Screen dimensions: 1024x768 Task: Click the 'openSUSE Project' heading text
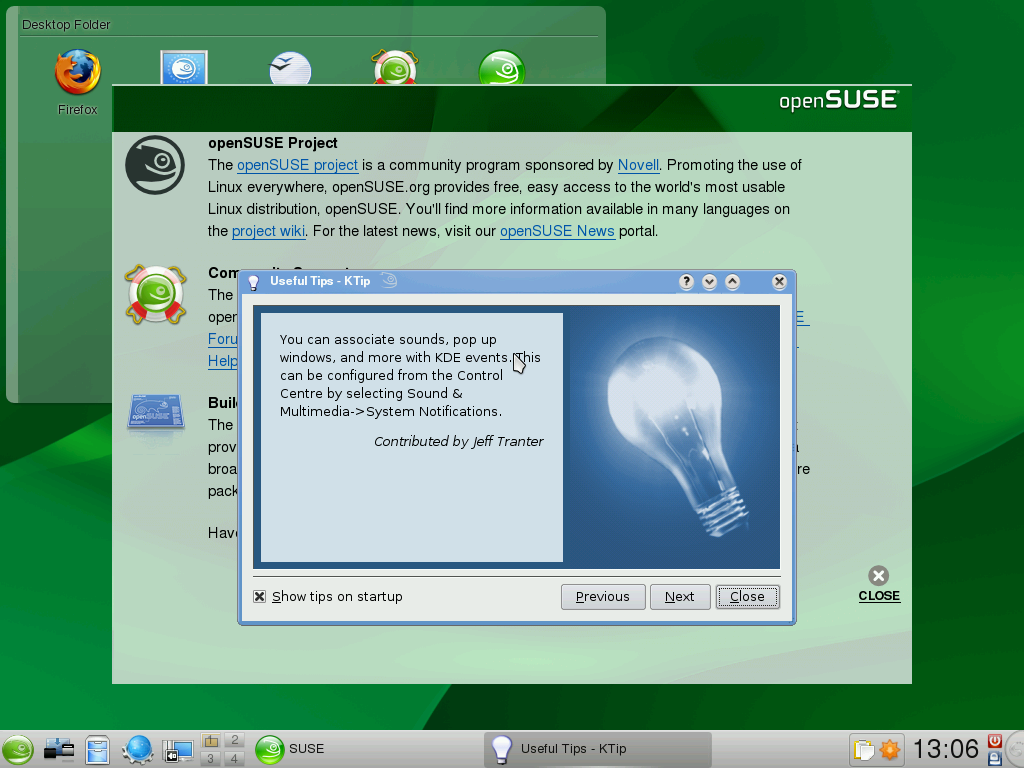272,143
